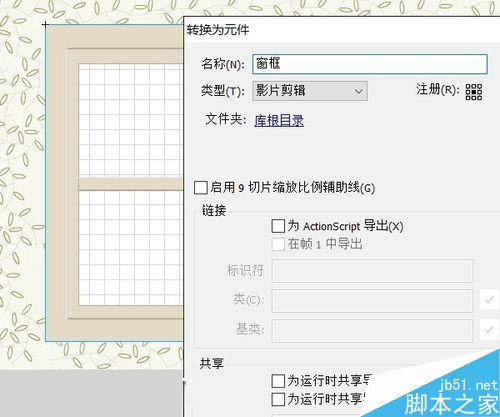Select the window frame shape on stage
This screenshot has height=417, width=500.
click(114, 183)
